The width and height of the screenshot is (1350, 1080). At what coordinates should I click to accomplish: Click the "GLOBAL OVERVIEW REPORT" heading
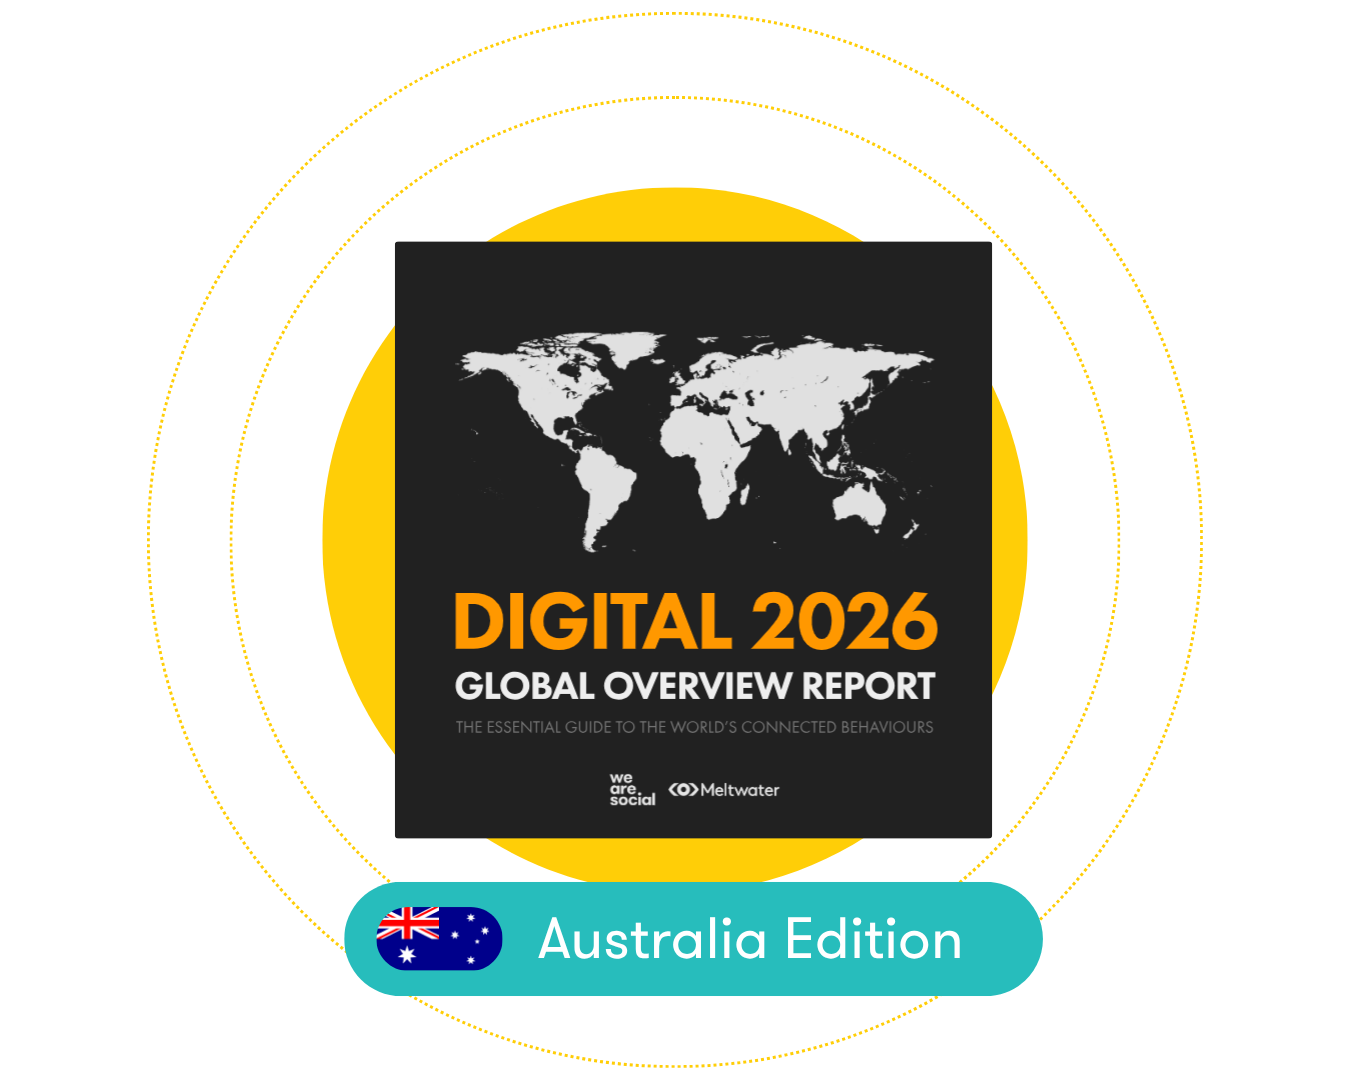[694, 686]
